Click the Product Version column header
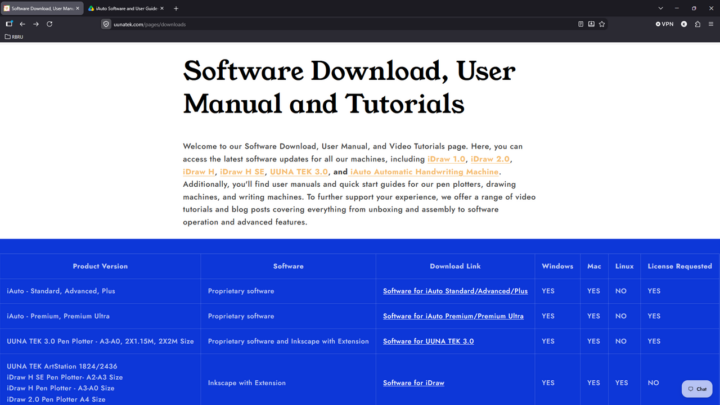The height and width of the screenshot is (405, 720). pos(100,266)
